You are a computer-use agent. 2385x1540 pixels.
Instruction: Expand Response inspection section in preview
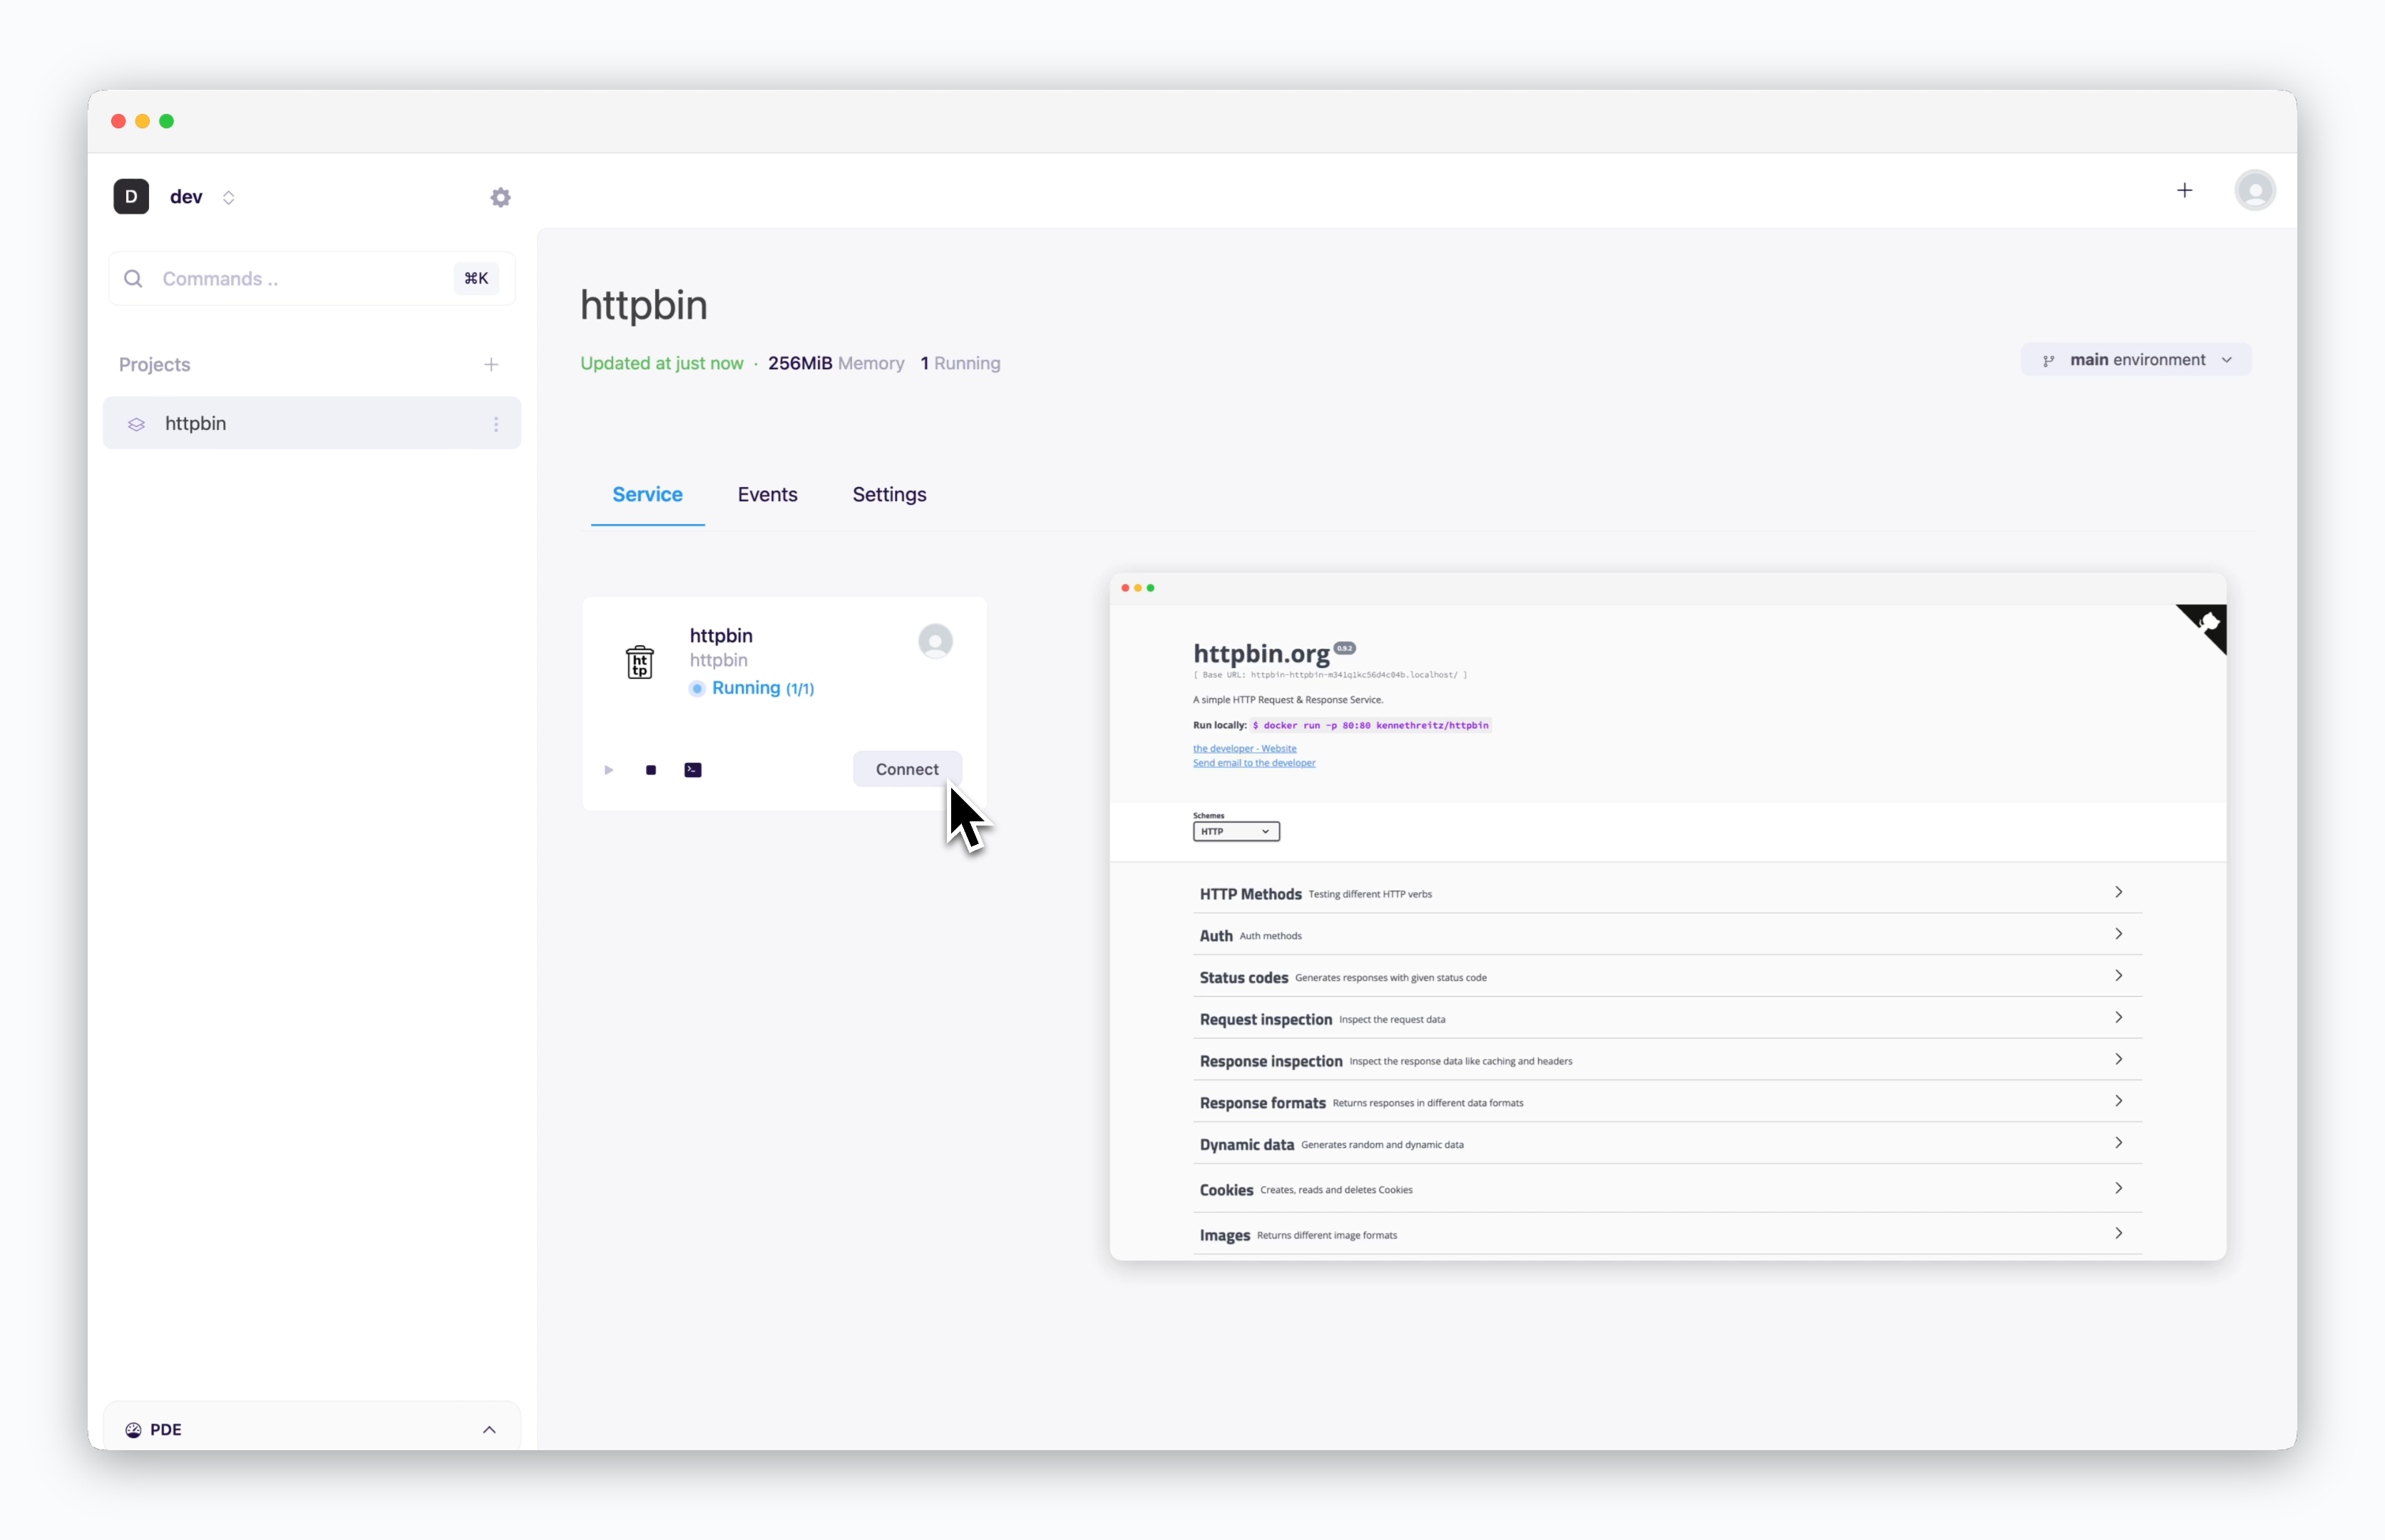[x=1667, y=1061]
